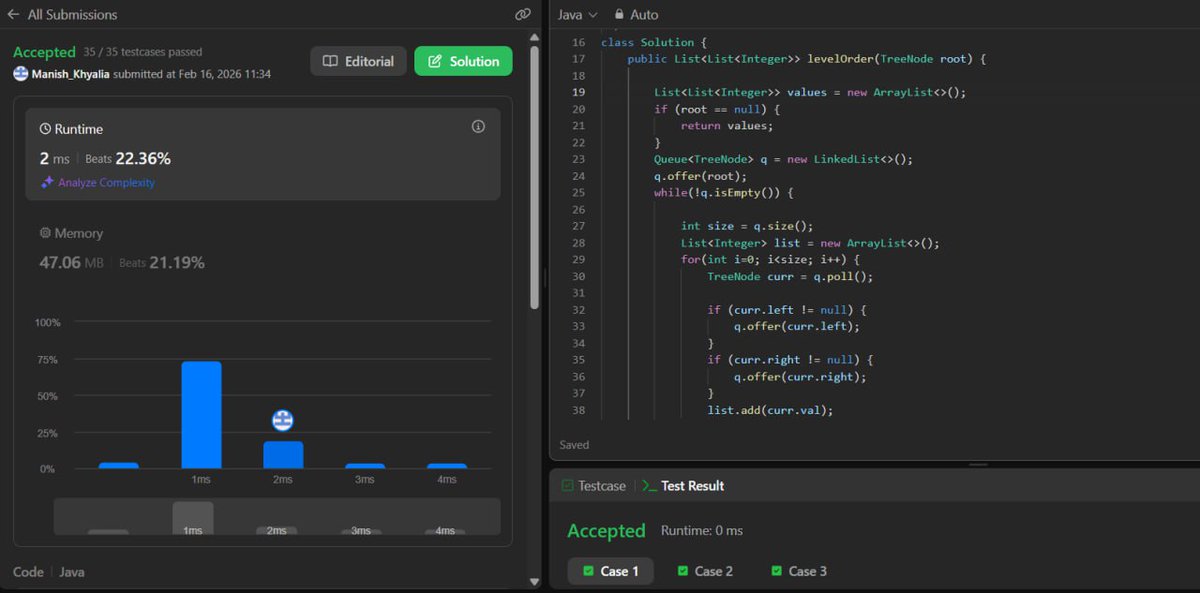Click the 4ms runtime distribution bar

pos(447,466)
